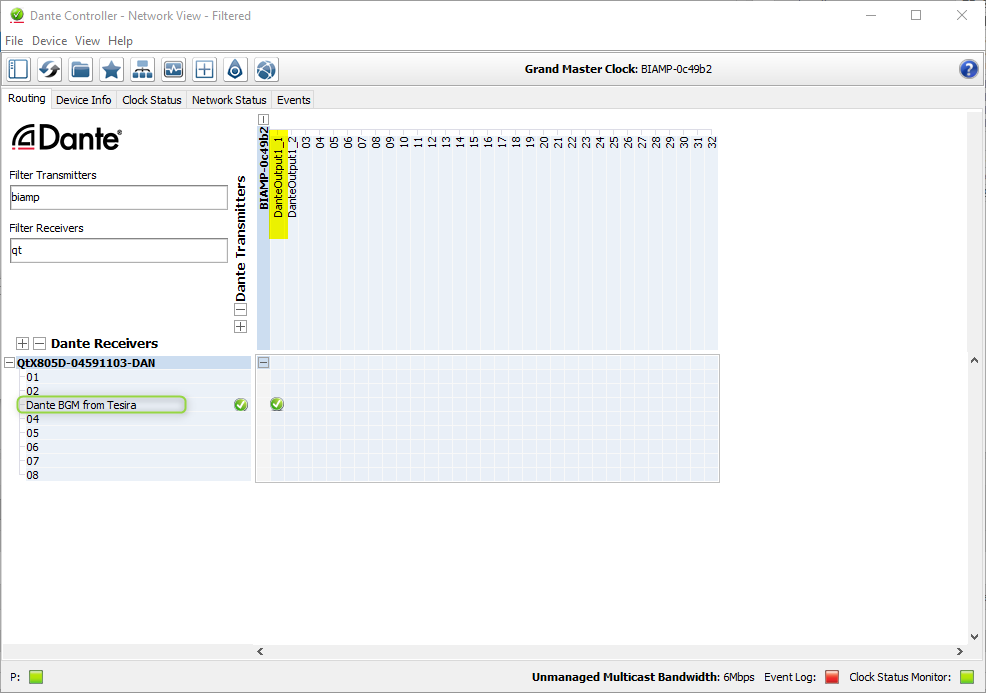
Task: Click the droplet toolbar icon
Action: tap(235, 69)
